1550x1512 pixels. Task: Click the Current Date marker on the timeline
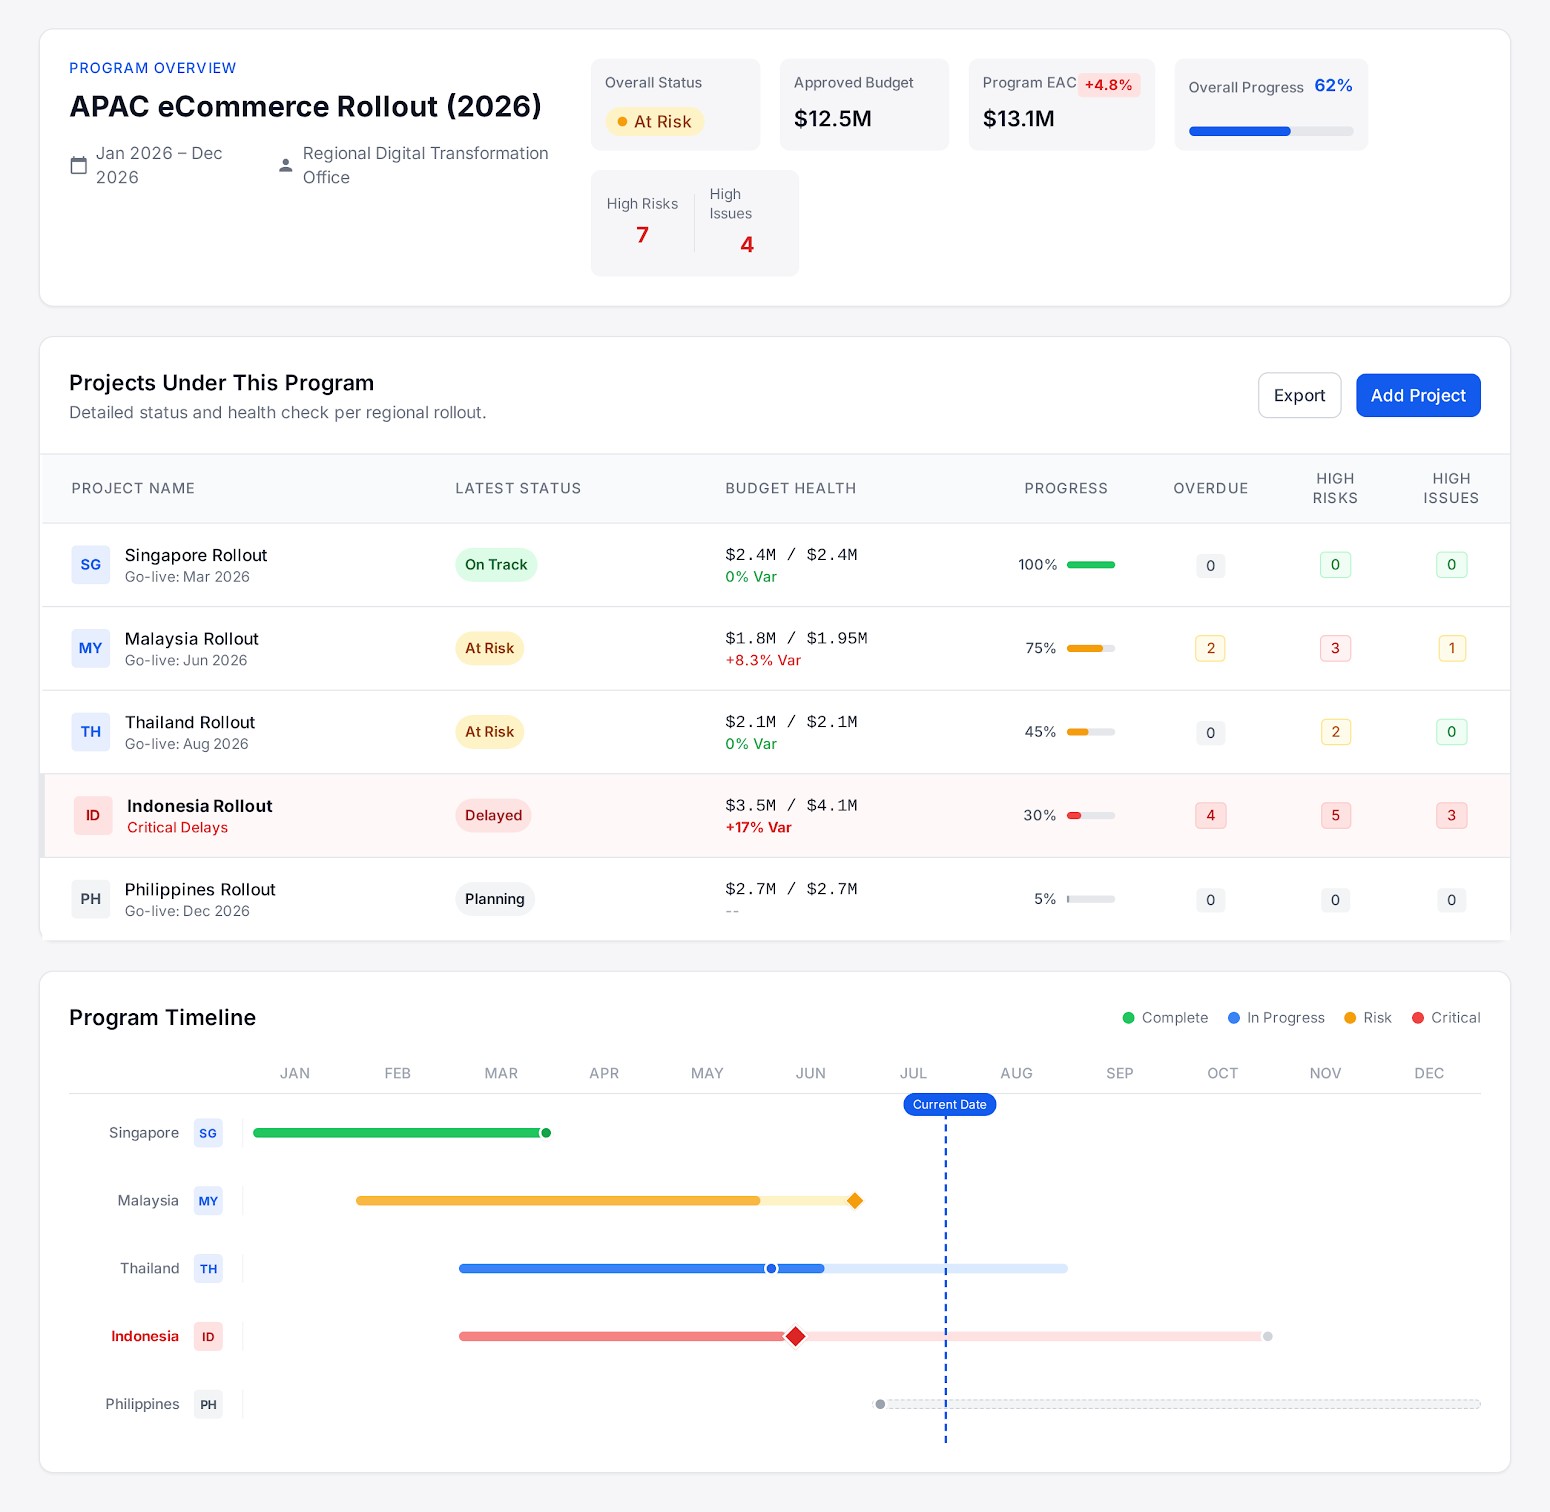click(948, 1104)
